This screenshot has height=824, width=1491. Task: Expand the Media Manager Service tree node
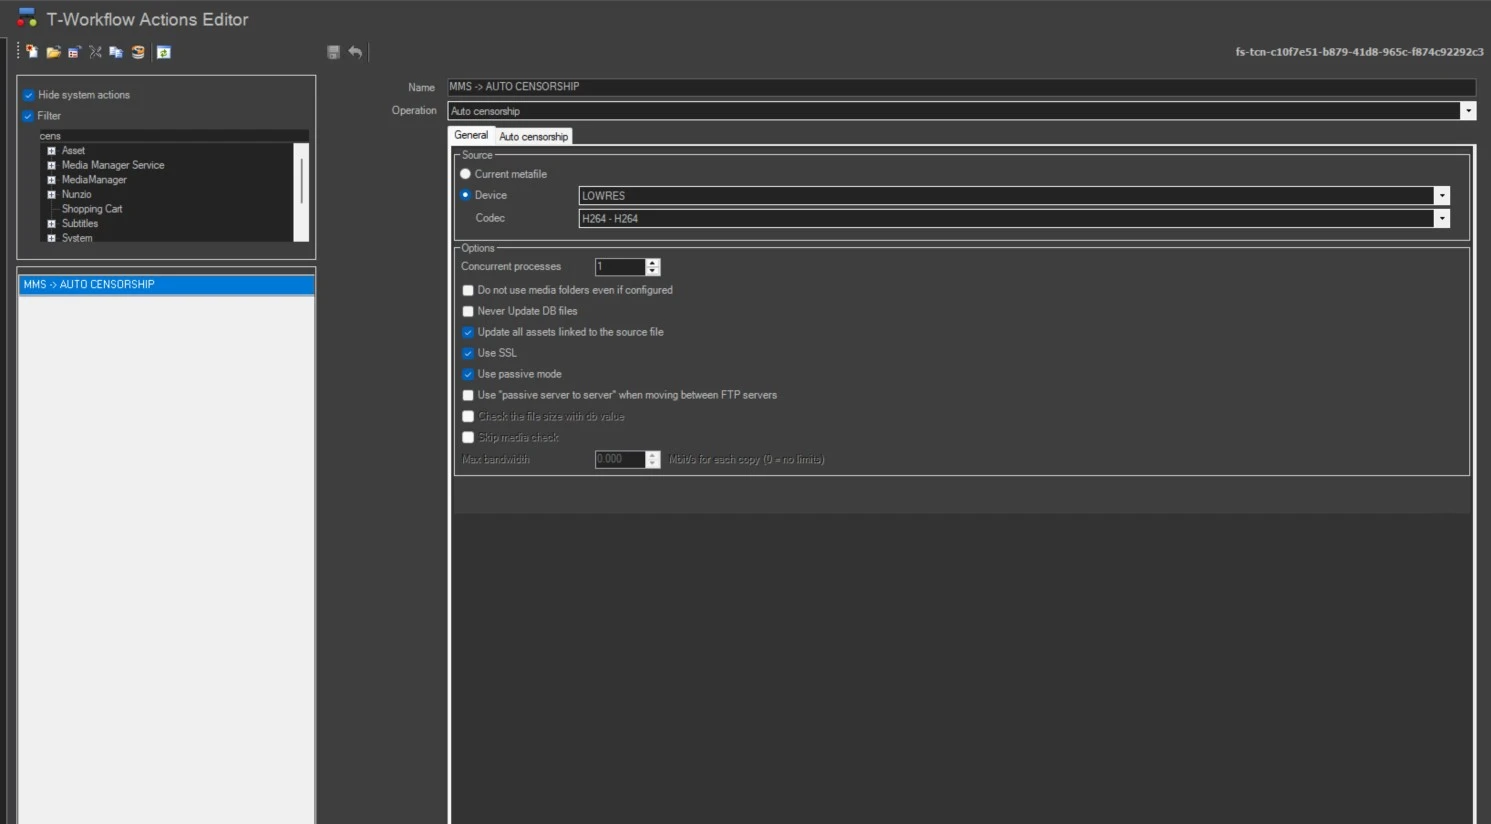[51, 165]
